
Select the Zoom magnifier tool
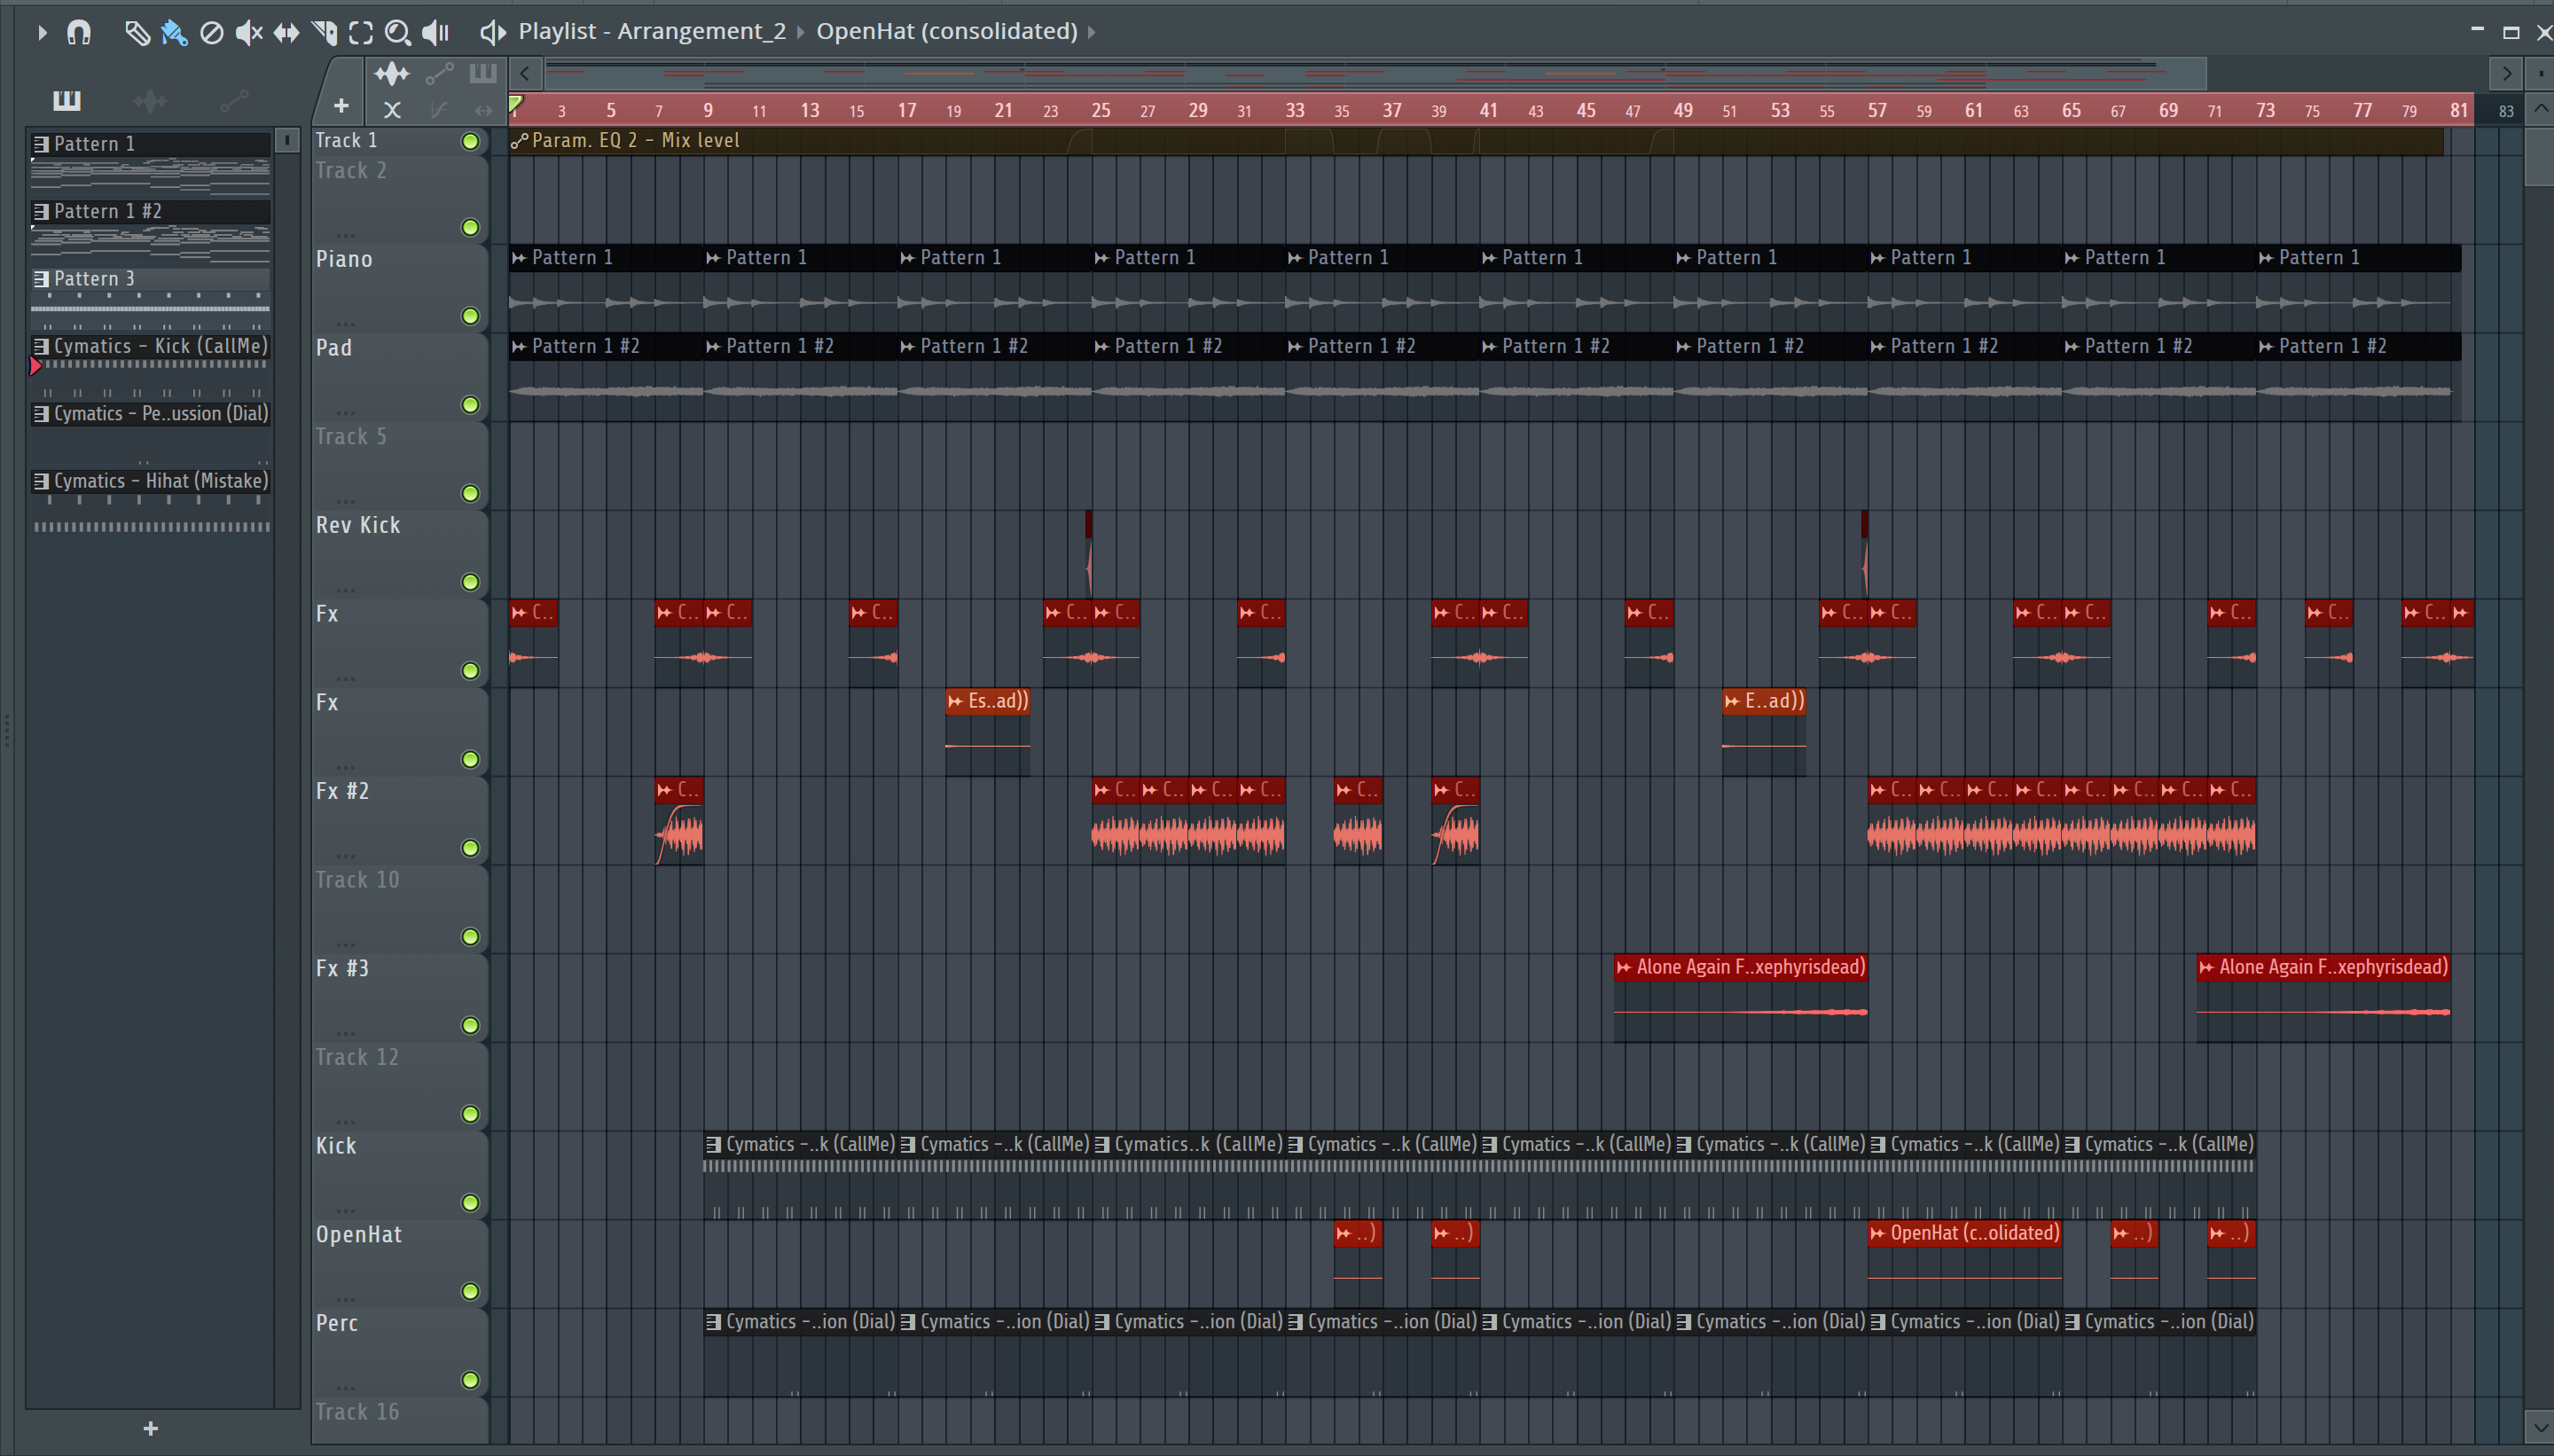click(x=398, y=33)
